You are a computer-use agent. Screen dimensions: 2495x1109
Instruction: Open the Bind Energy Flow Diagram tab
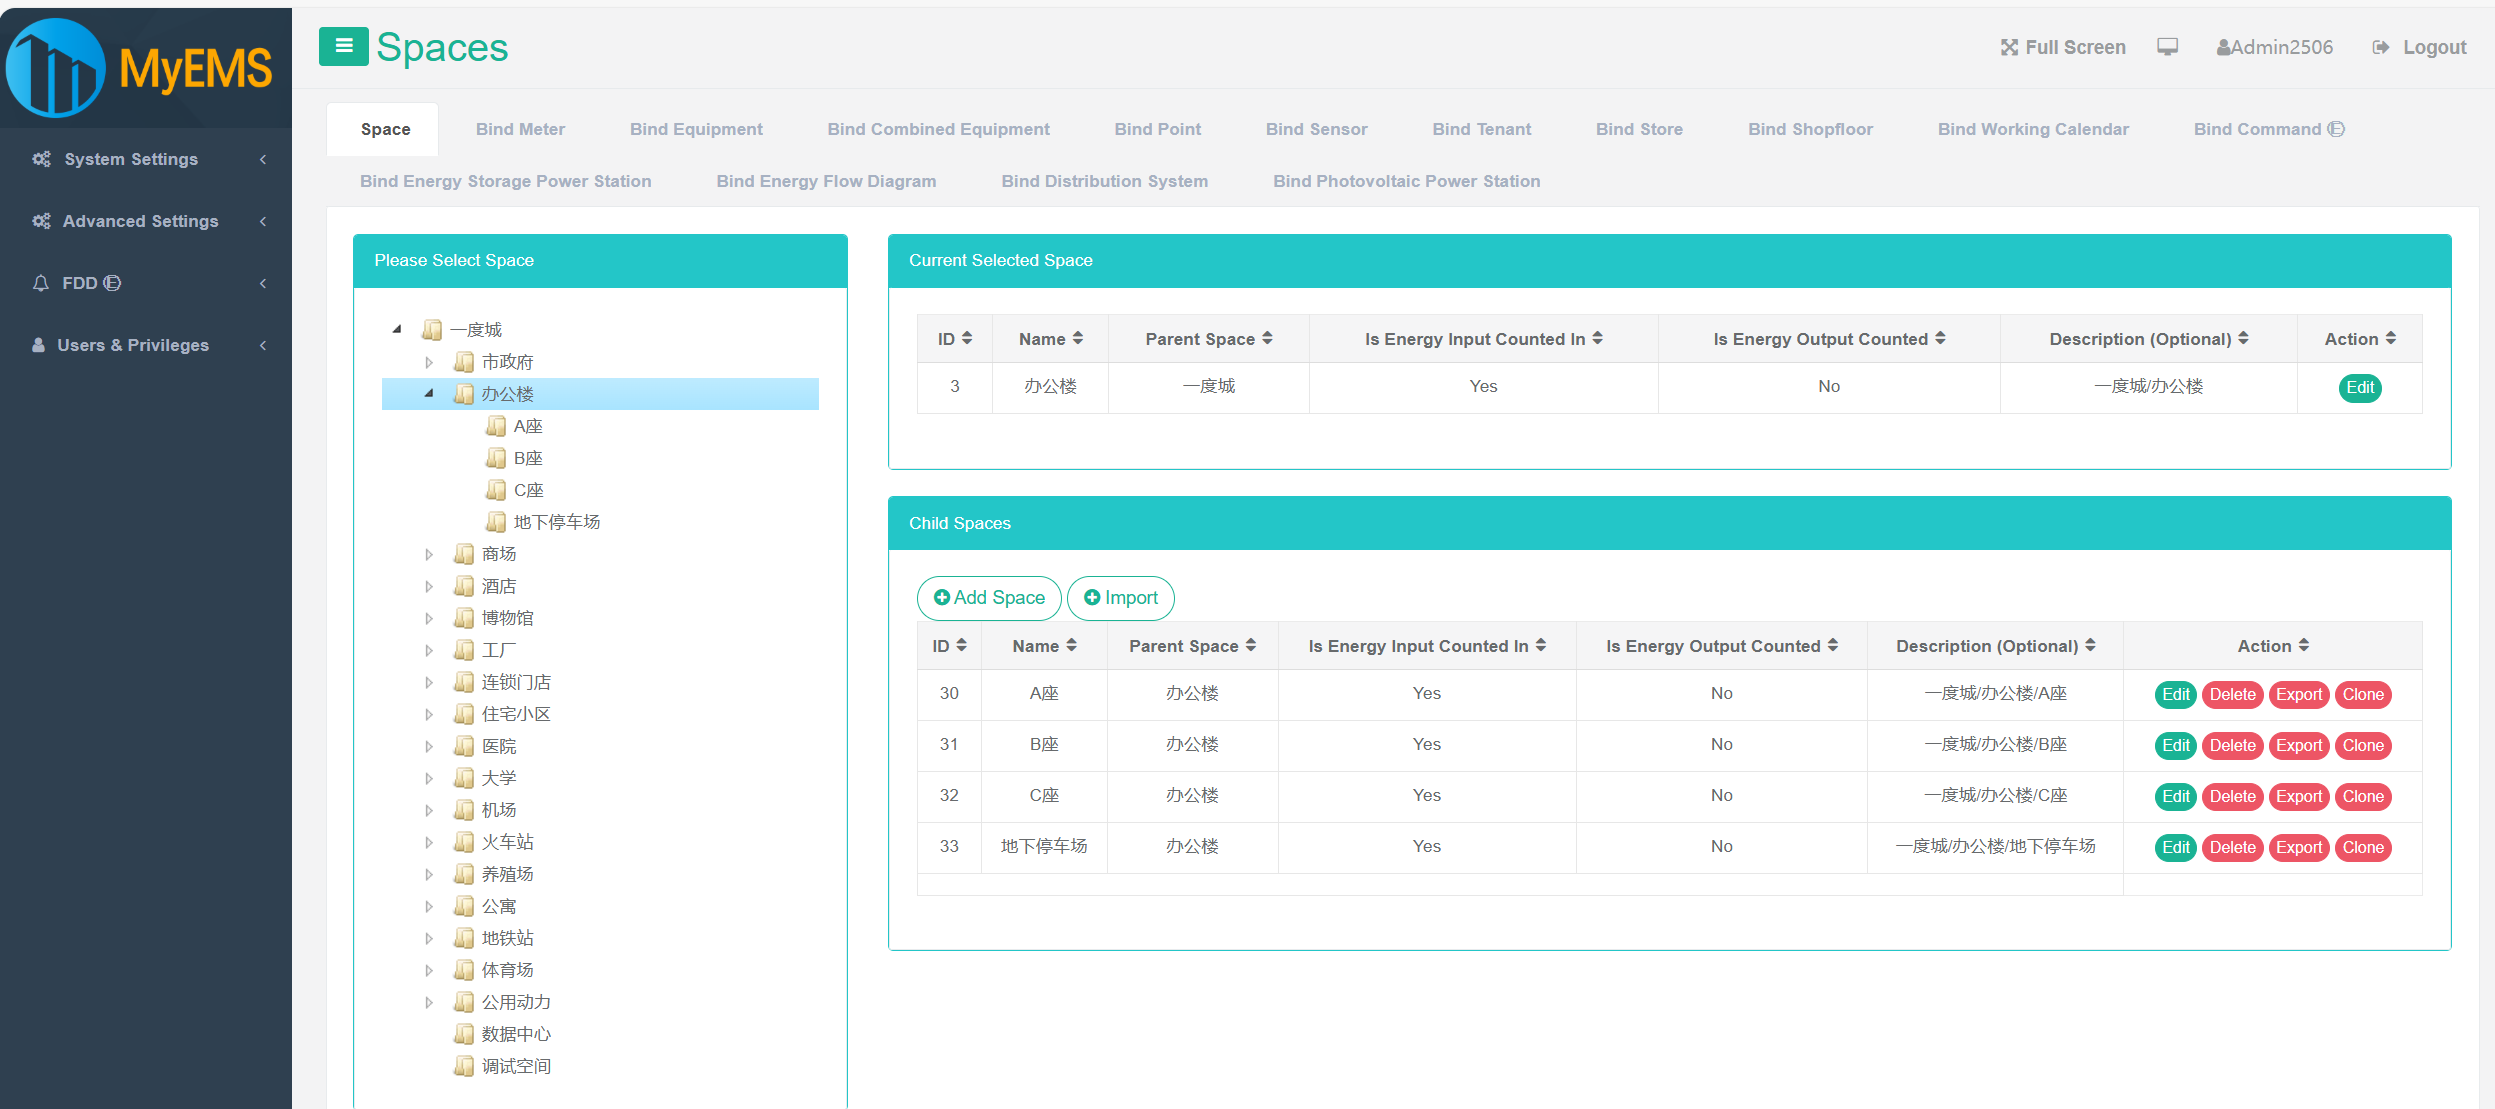click(826, 181)
